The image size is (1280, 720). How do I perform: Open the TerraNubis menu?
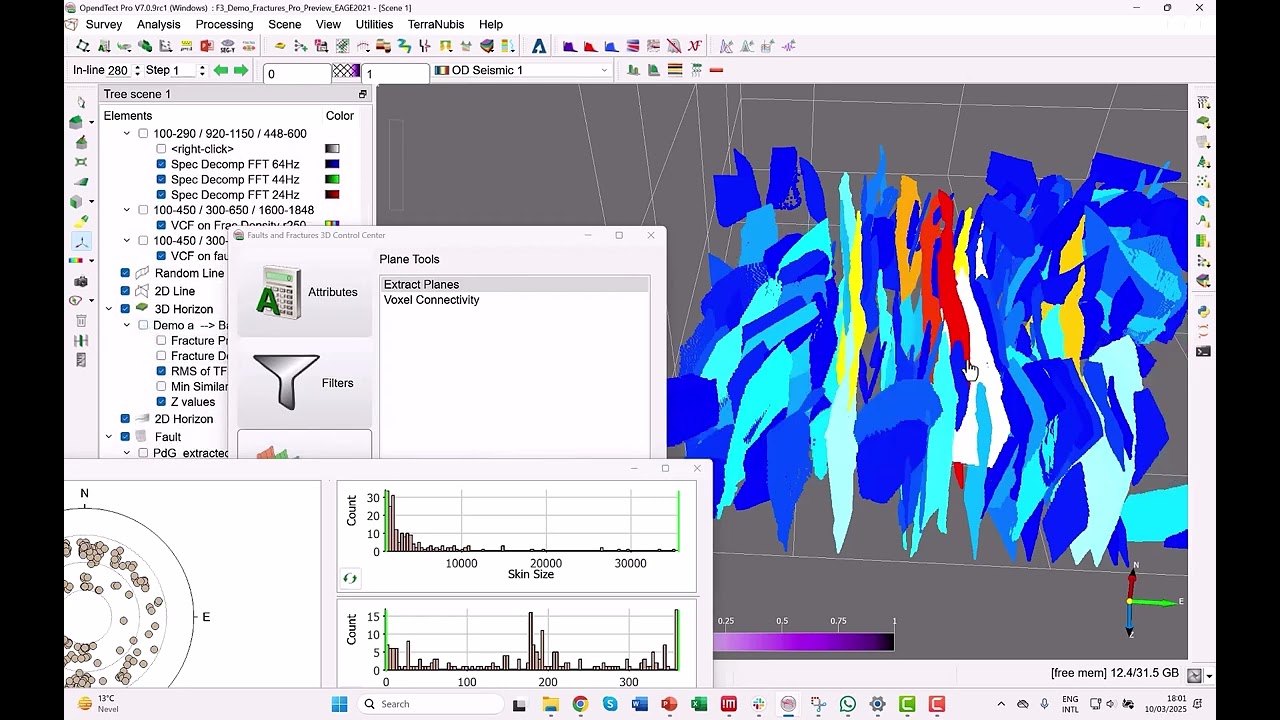(436, 24)
